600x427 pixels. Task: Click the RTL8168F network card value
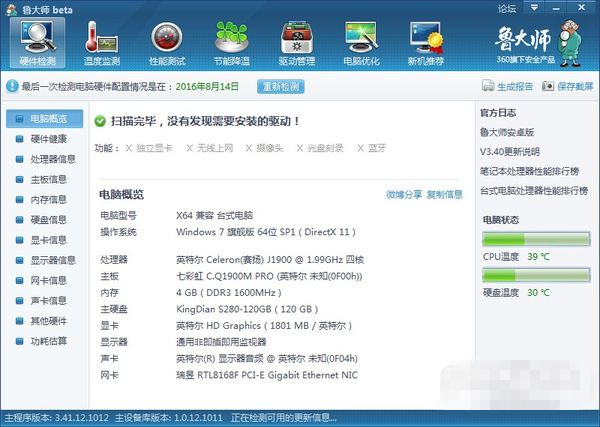(x=267, y=375)
